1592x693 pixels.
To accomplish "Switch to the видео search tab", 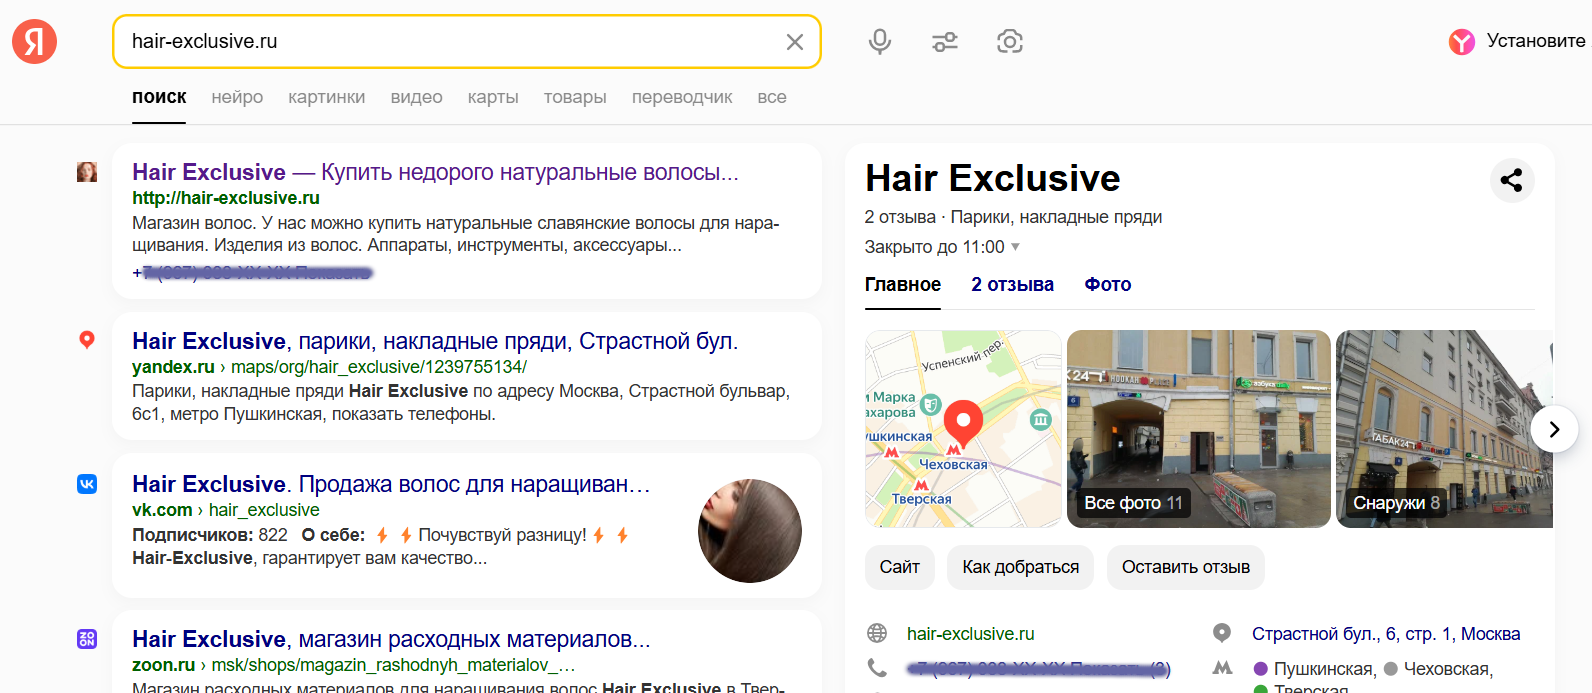I will click(x=416, y=97).
